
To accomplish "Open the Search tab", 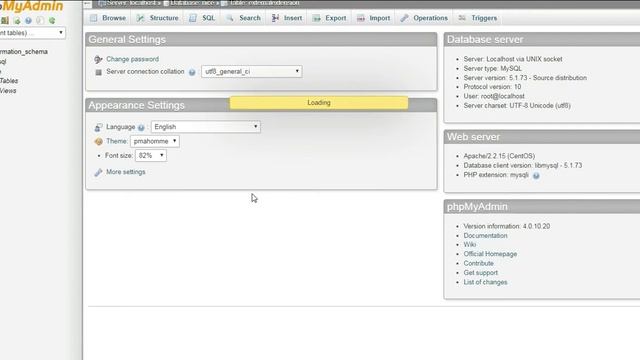I will point(244,18).
